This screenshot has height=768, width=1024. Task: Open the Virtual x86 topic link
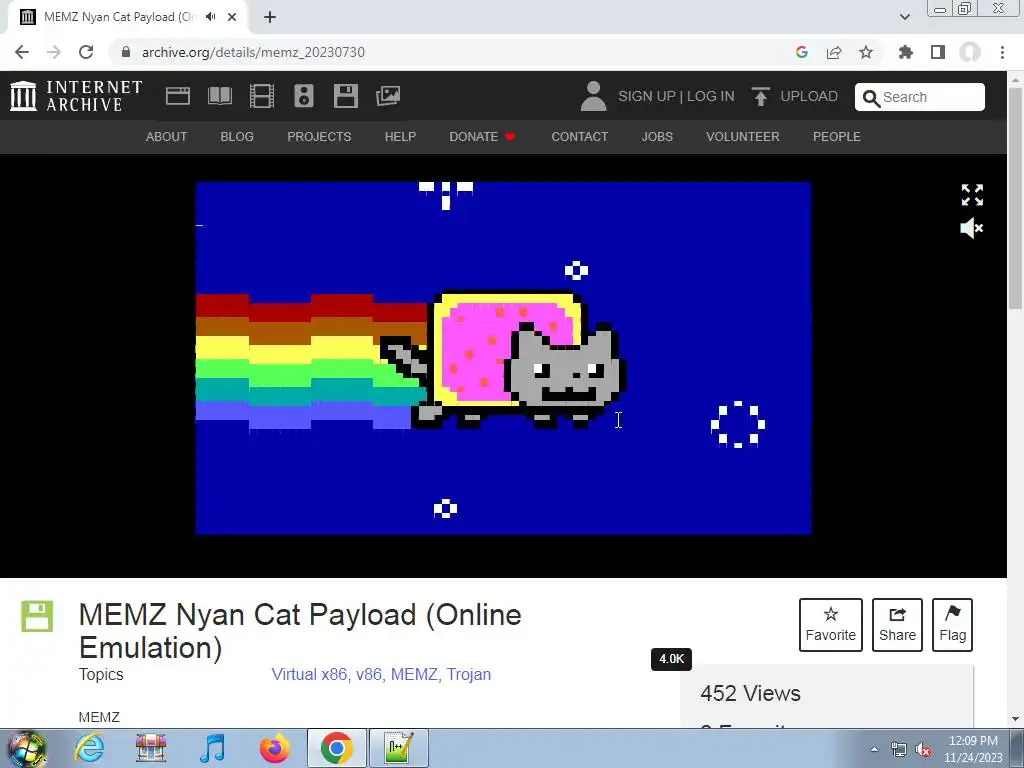[x=309, y=674]
